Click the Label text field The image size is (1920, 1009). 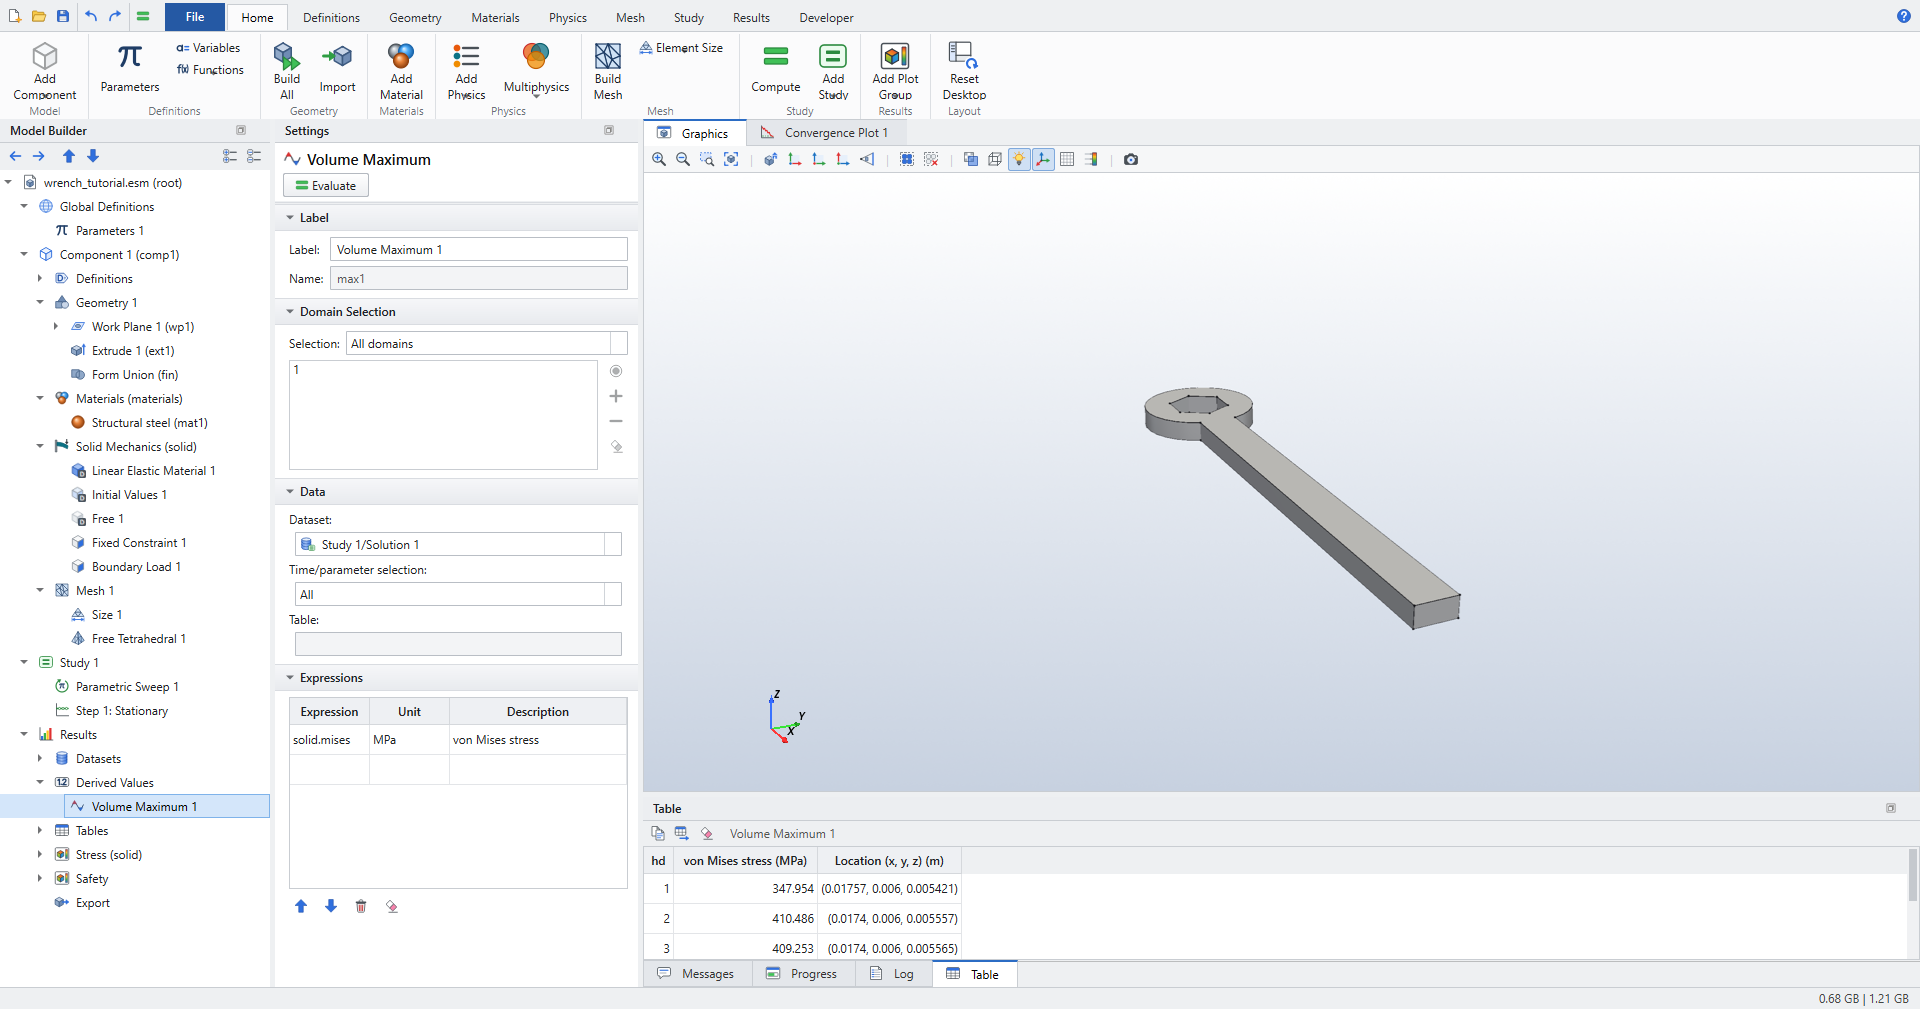click(479, 249)
